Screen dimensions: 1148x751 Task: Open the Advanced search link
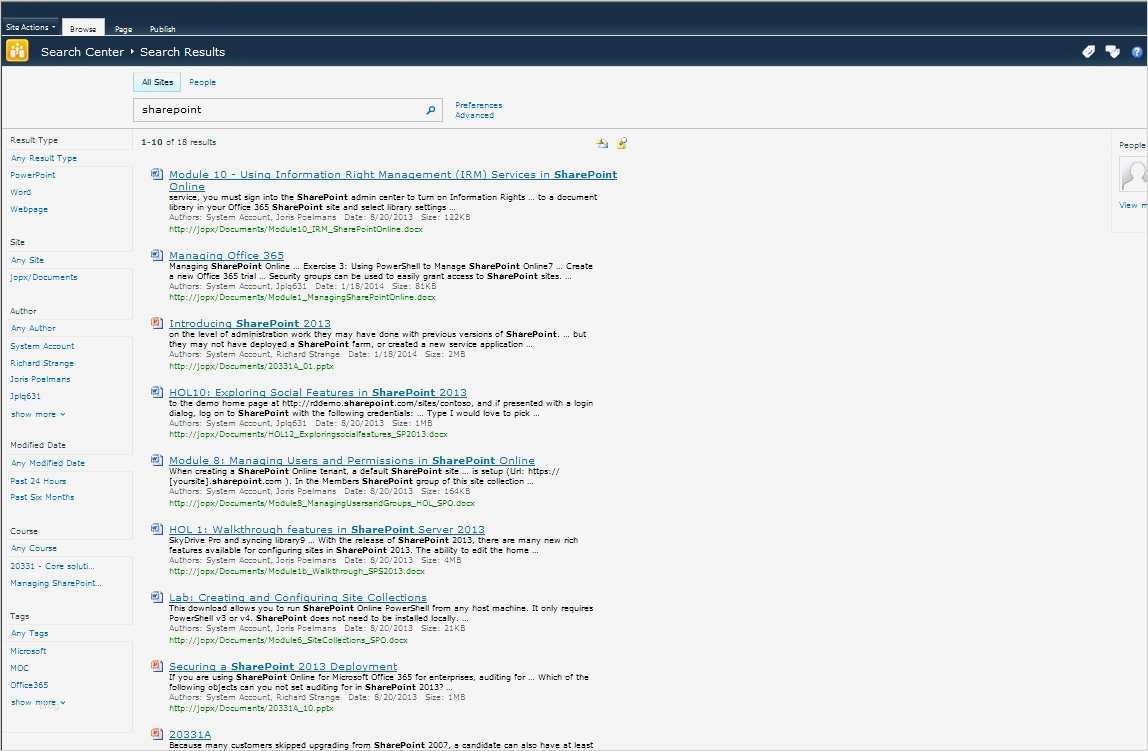click(x=474, y=115)
